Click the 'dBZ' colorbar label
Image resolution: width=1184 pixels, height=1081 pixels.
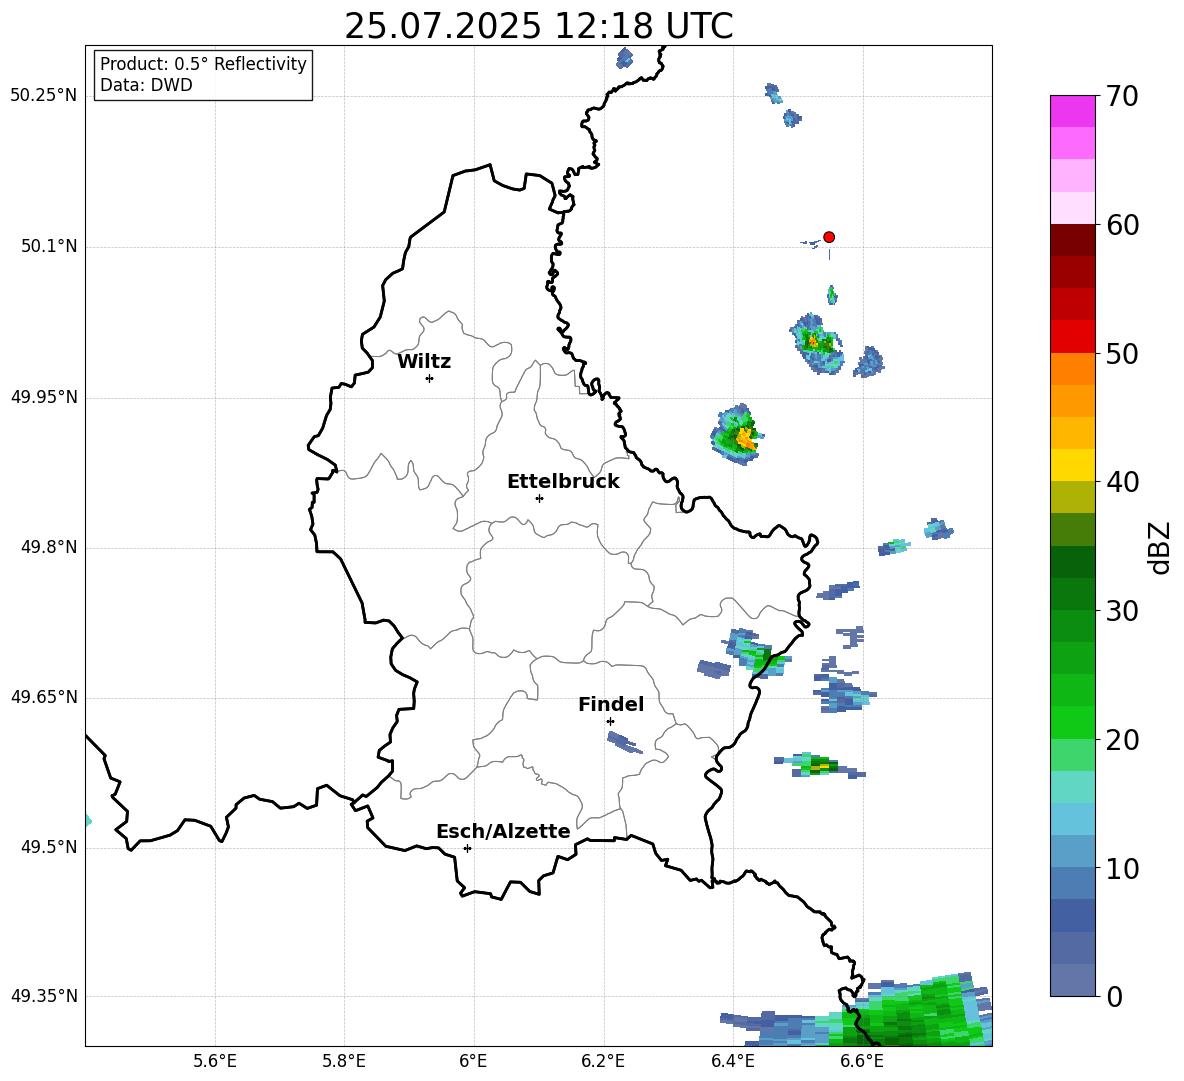(x=1159, y=547)
